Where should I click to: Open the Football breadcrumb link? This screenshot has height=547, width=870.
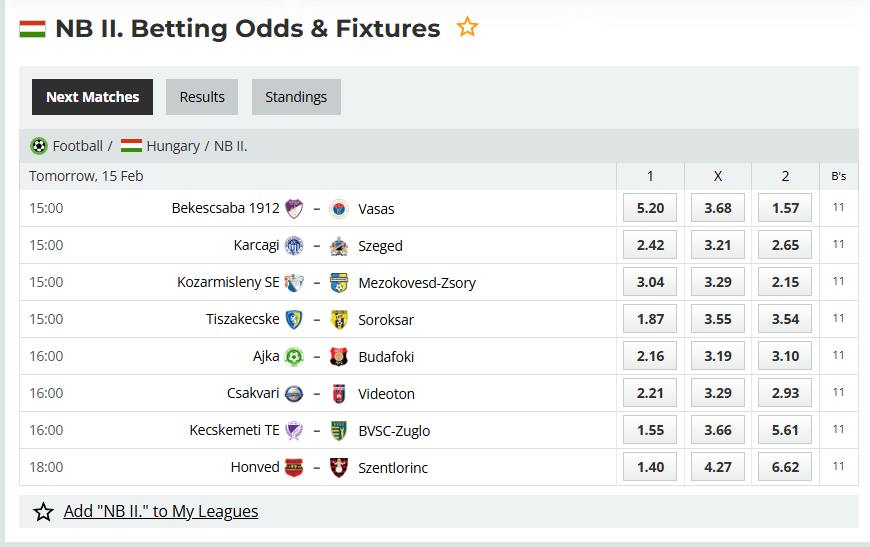(78, 146)
